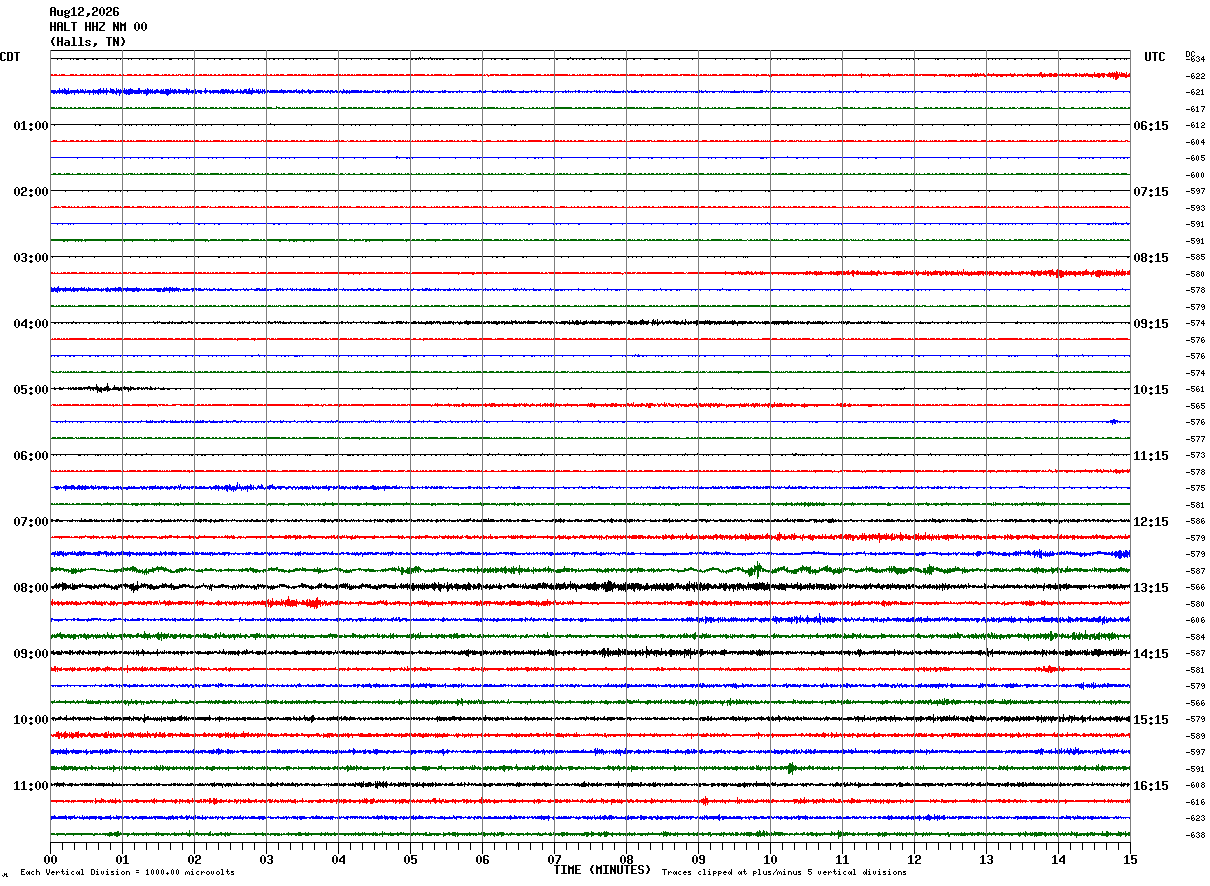Click the 16:15 UTC time label
This screenshot has height=886, width=1210.
click(x=1151, y=785)
